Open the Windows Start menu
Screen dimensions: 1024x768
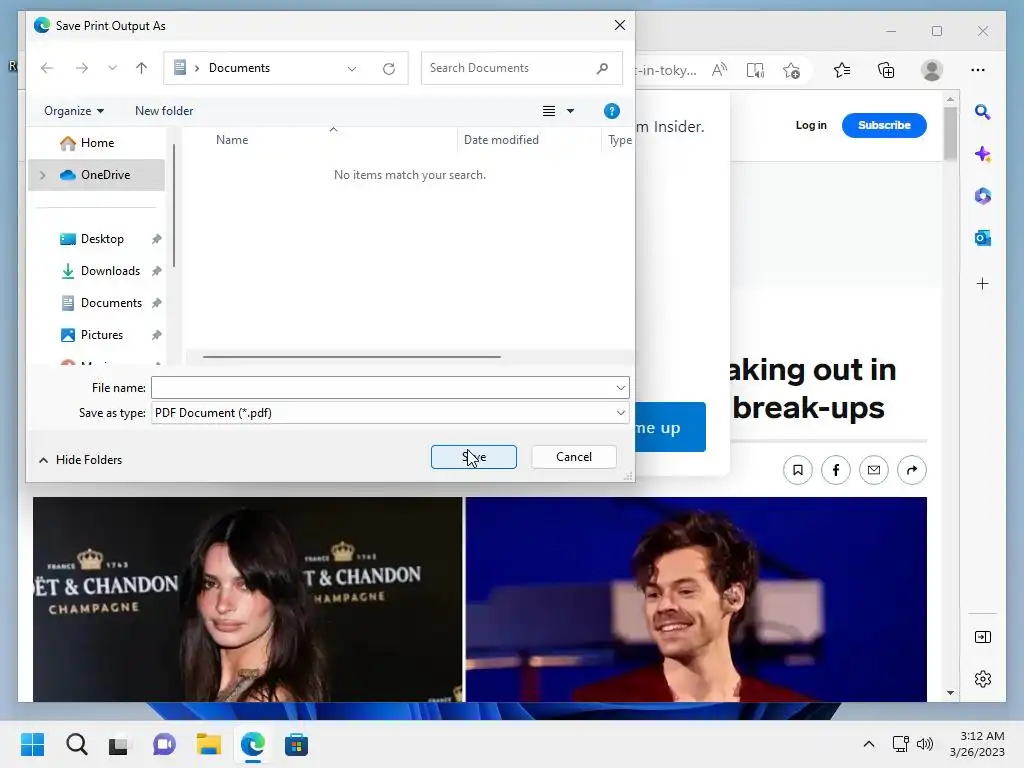coord(32,744)
